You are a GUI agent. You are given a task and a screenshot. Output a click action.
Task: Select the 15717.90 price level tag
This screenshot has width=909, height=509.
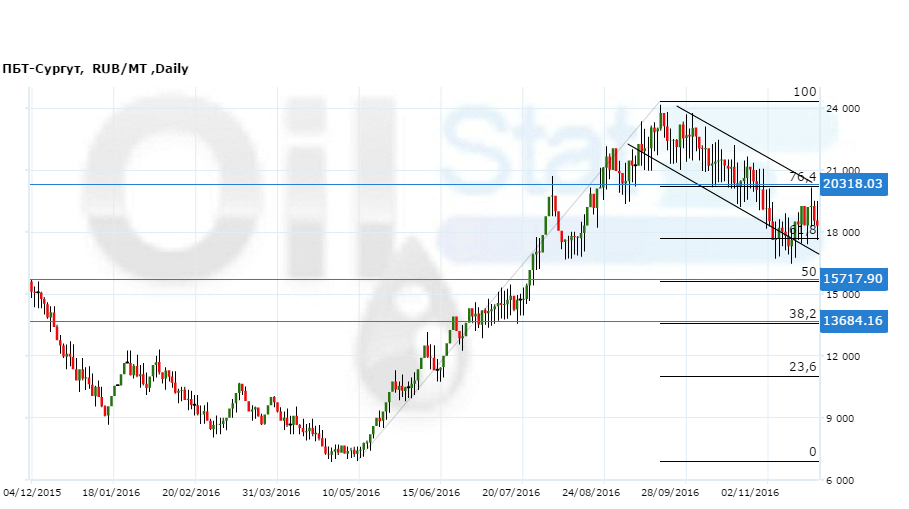coord(853,279)
